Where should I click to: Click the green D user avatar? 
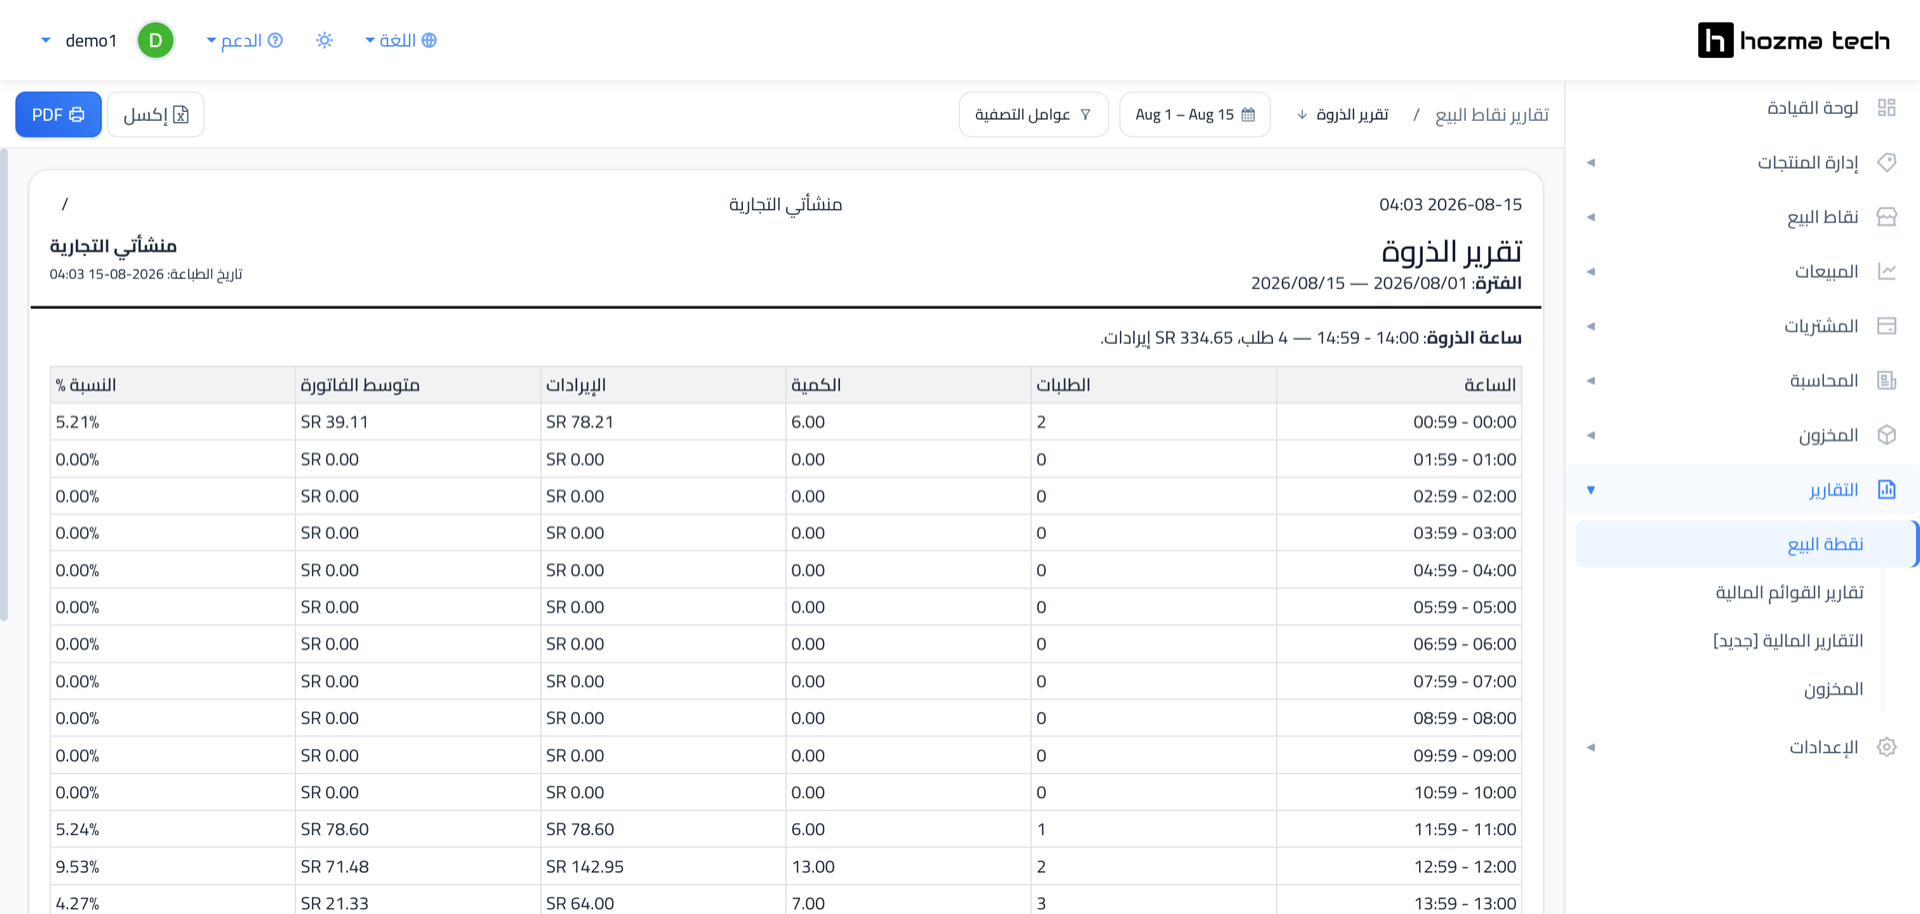155,40
